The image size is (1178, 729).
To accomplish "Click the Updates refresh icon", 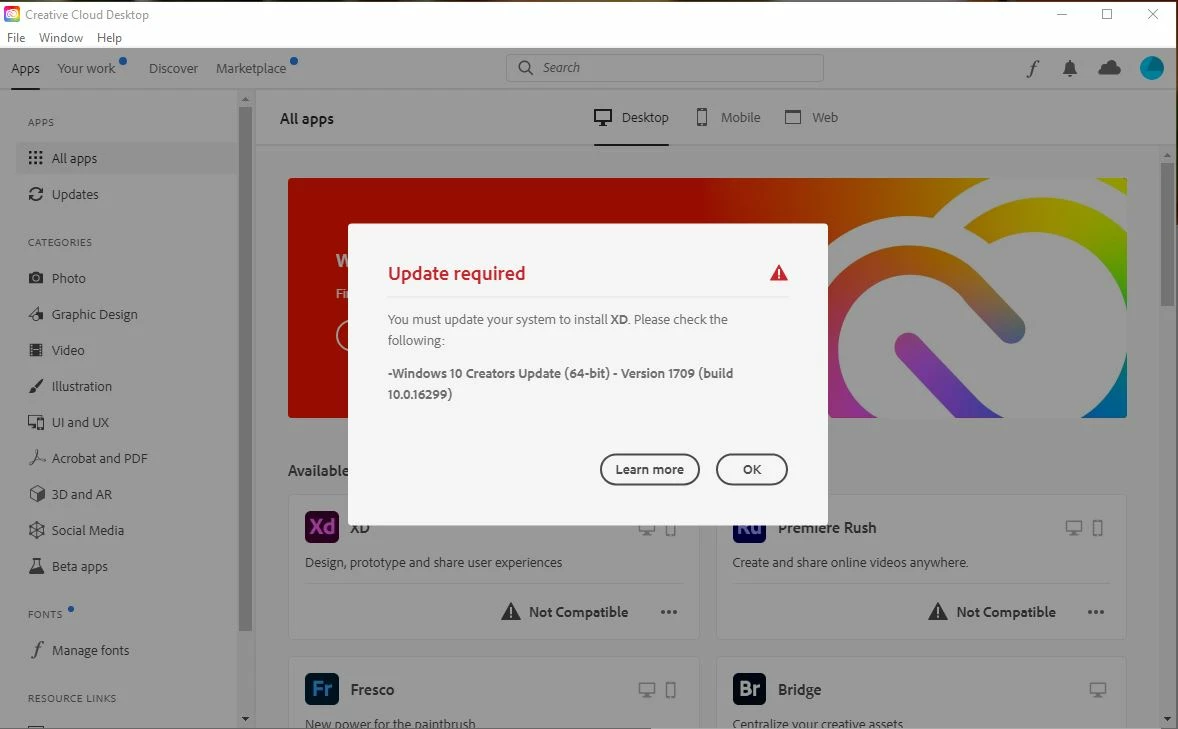I will [x=35, y=194].
